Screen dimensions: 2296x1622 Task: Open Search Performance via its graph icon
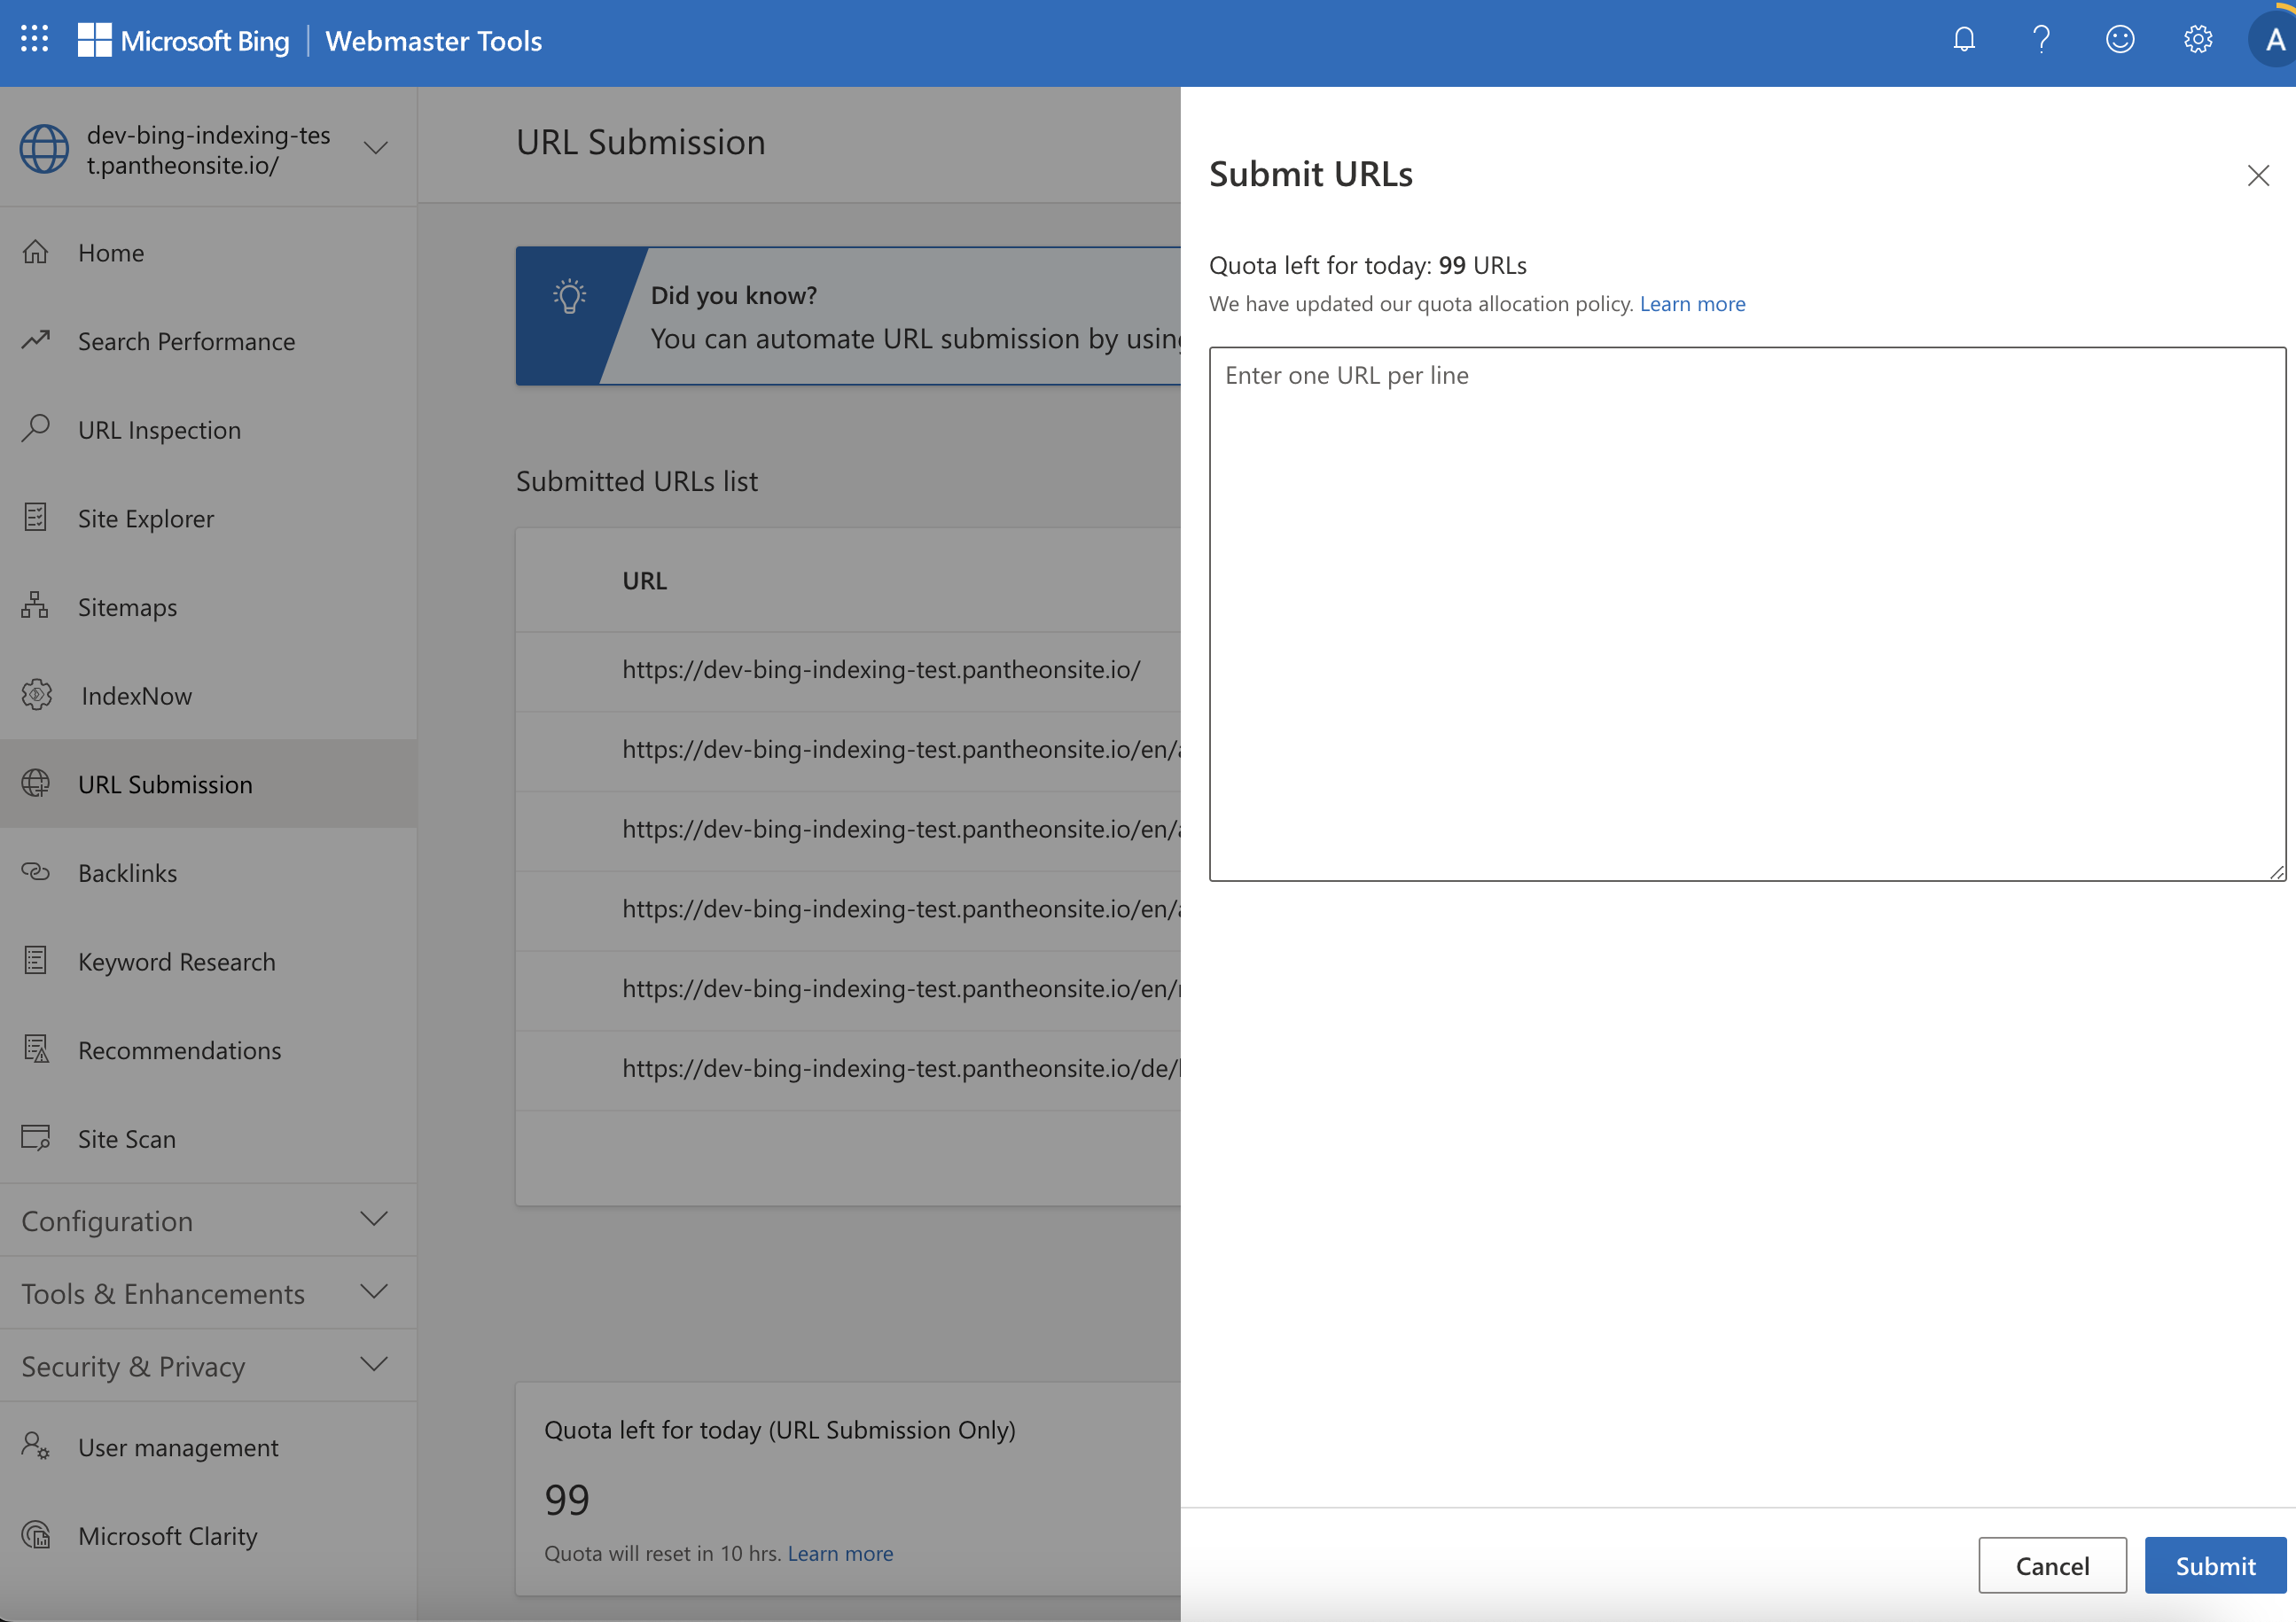click(36, 340)
